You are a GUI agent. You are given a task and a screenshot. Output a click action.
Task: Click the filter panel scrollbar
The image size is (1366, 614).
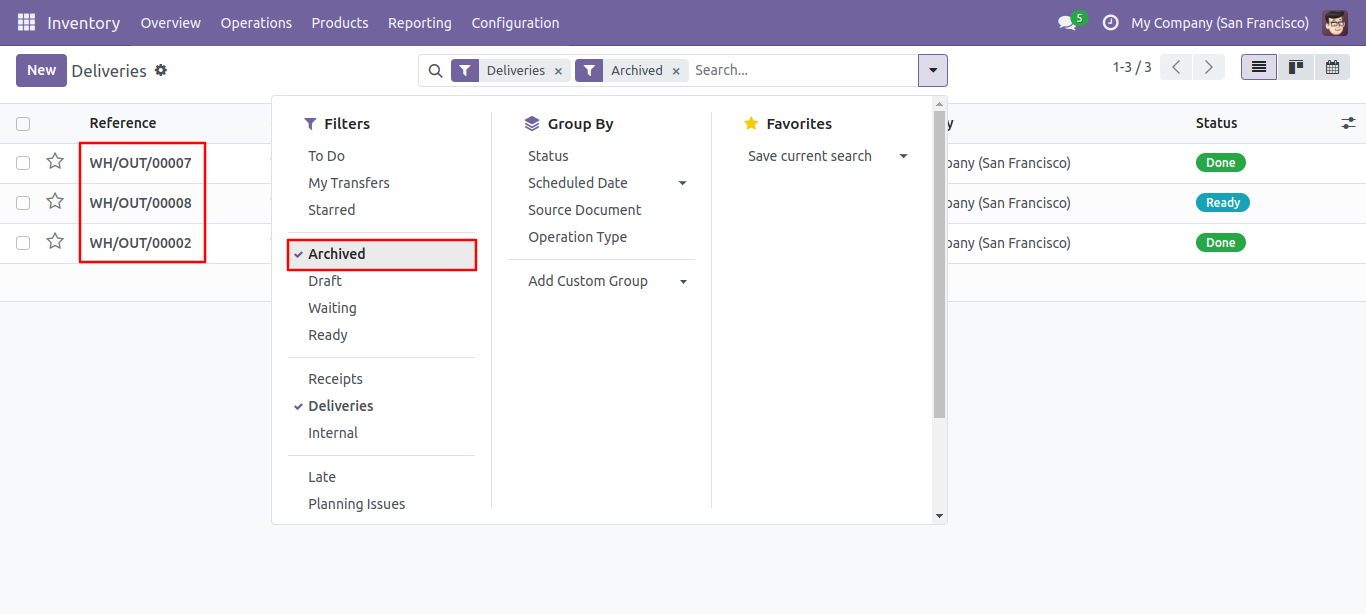(939, 265)
